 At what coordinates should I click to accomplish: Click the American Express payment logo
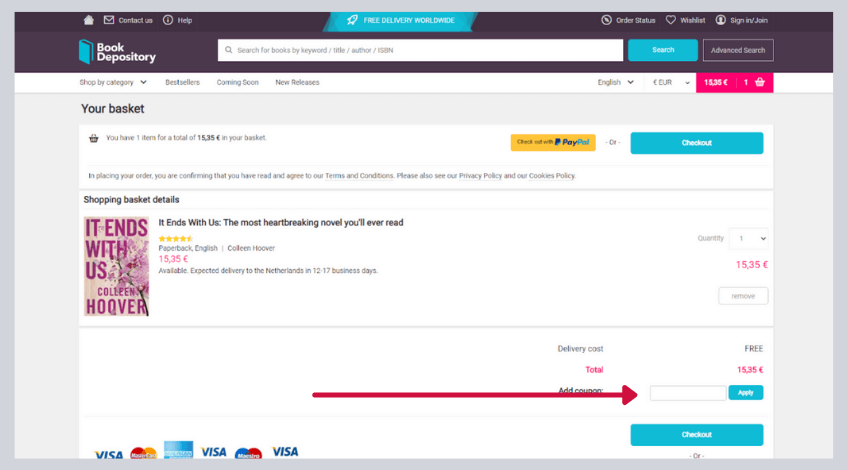pyautogui.click(x=178, y=450)
